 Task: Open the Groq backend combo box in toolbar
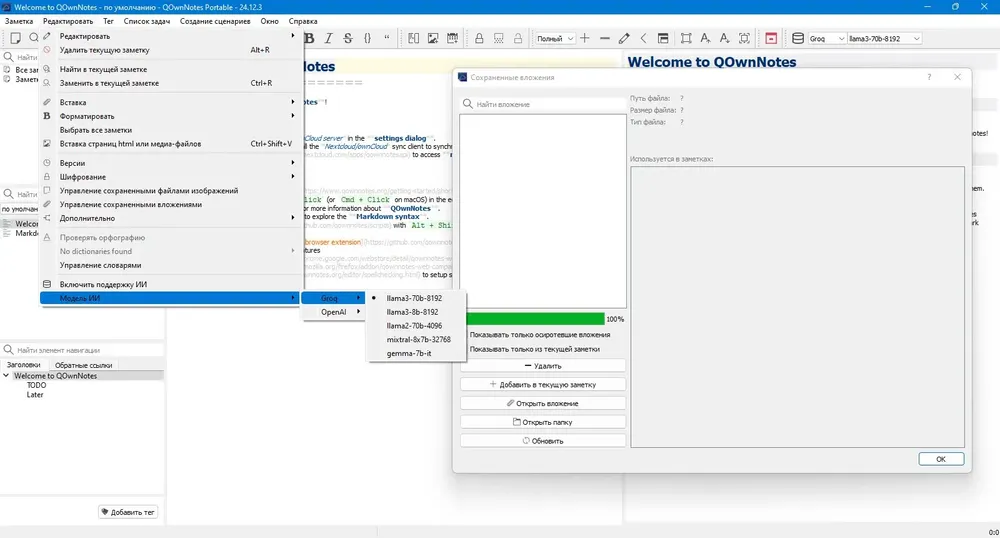[x=827, y=38]
